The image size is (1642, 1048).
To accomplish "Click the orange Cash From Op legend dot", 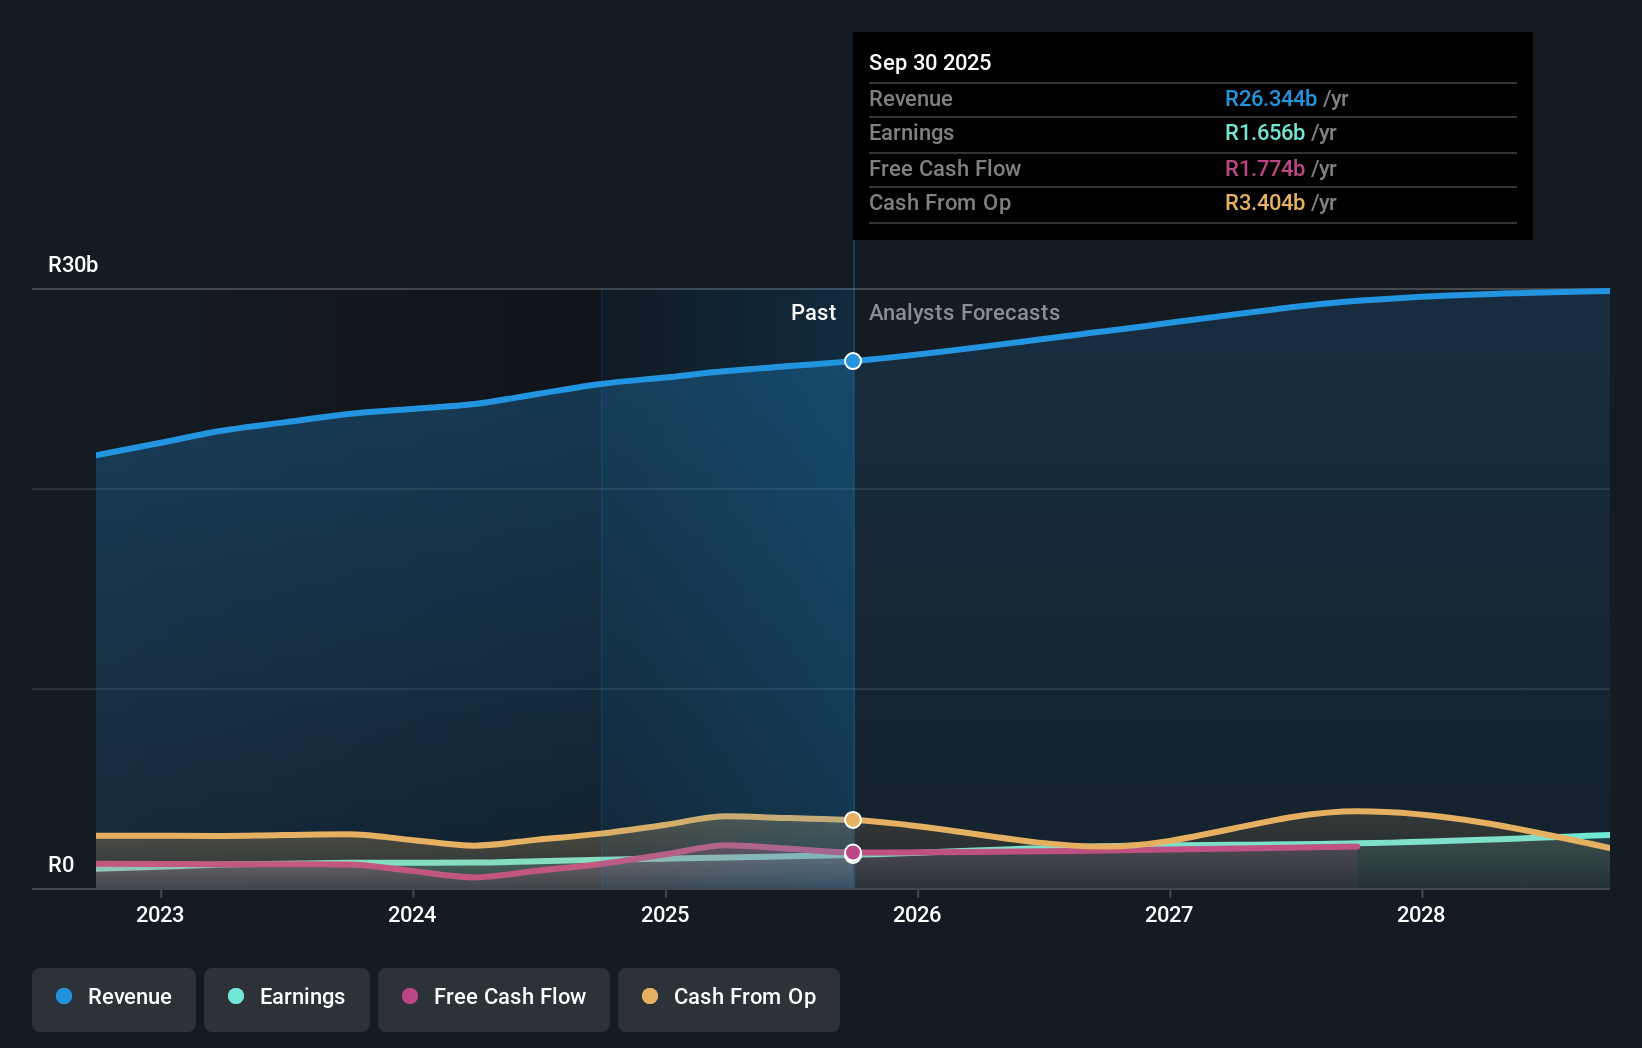I will click(649, 996).
